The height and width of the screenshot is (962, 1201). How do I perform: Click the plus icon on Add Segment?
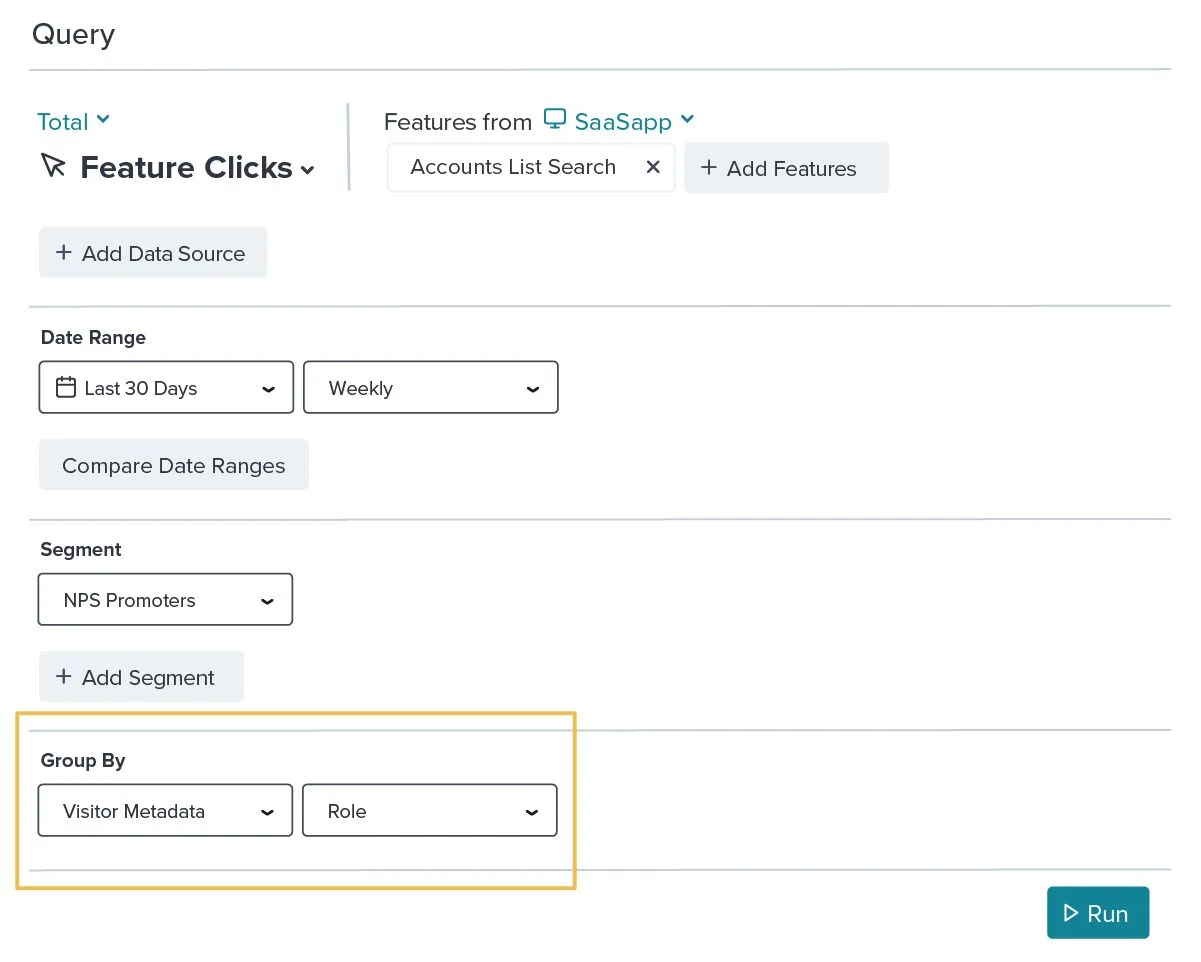point(63,677)
